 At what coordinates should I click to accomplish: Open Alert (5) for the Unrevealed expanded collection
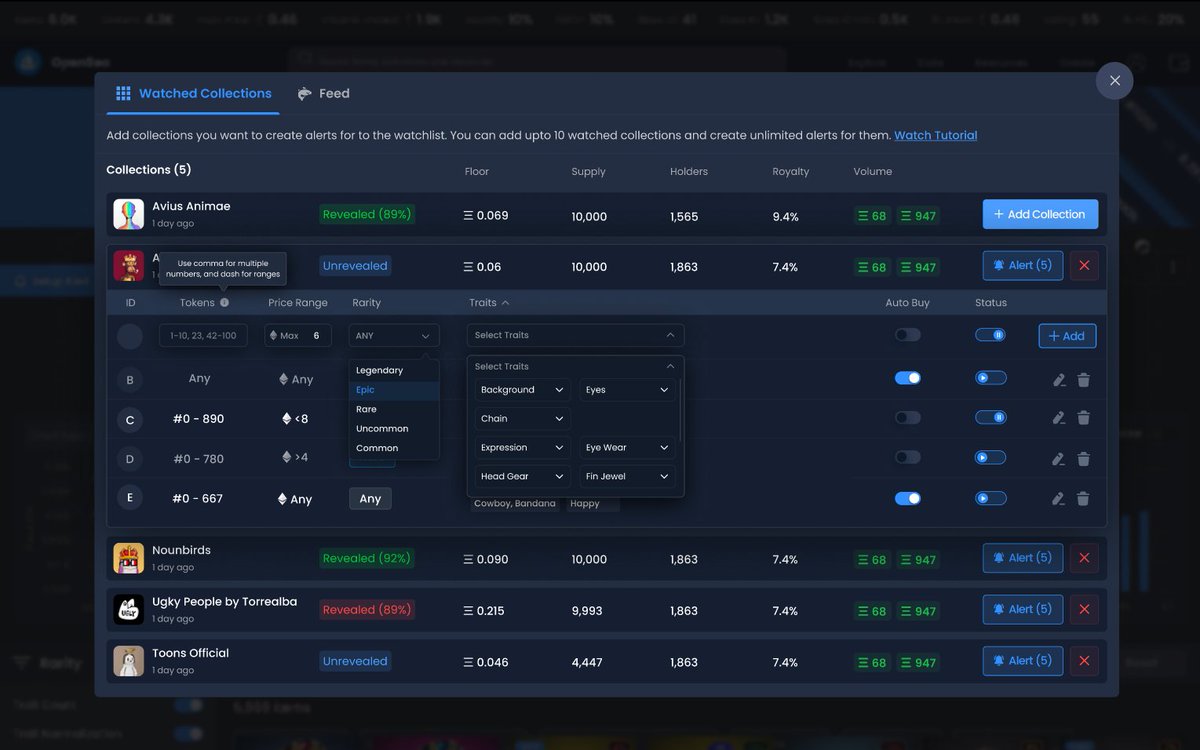coord(1023,265)
